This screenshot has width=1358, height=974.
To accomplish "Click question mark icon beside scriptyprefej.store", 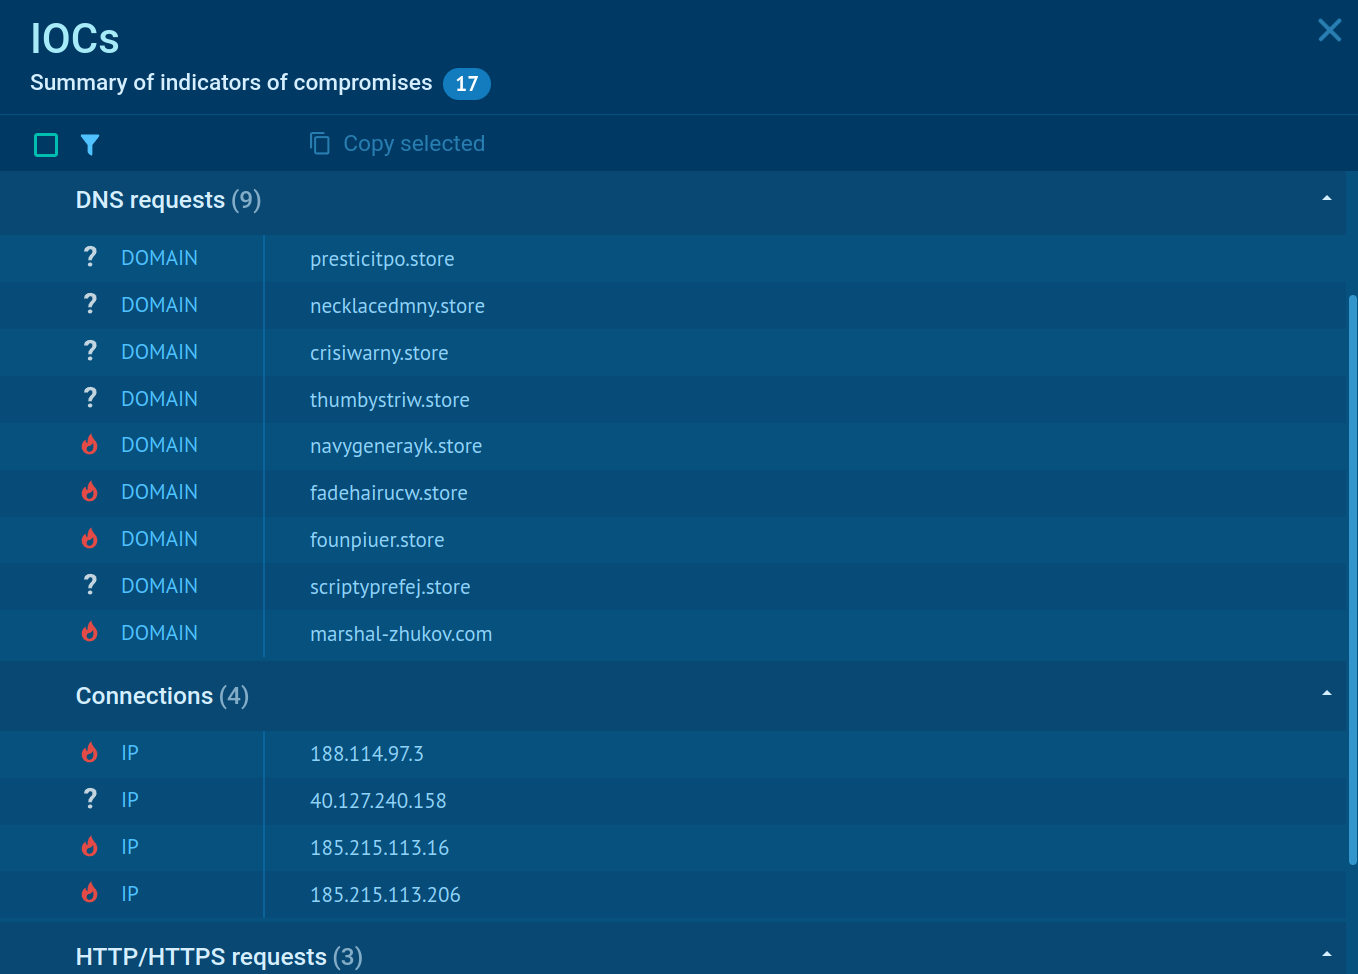I will 90,585.
